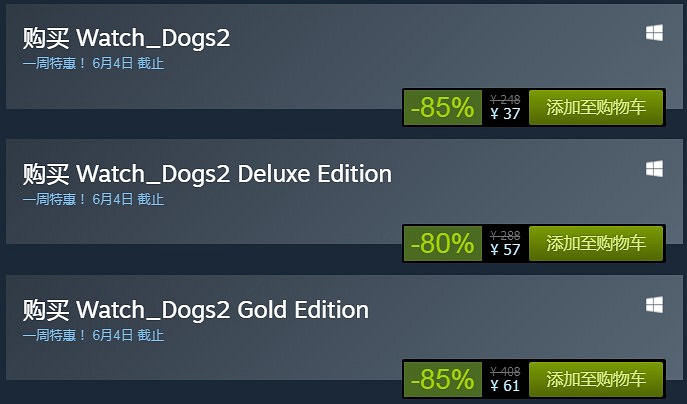Image resolution: width=687 pixels, height=404 pixels.
Task: Click Windows platform icon for Deluxe Edition
Action: [x=654, y=169]
